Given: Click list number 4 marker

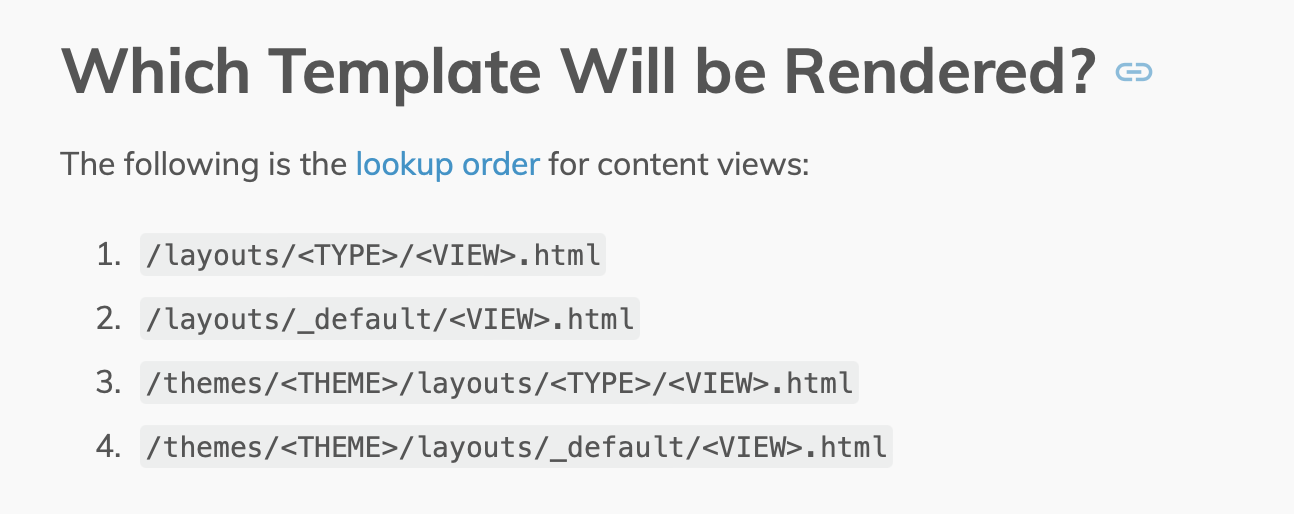Looking at the screenshot, I should 108,447.
